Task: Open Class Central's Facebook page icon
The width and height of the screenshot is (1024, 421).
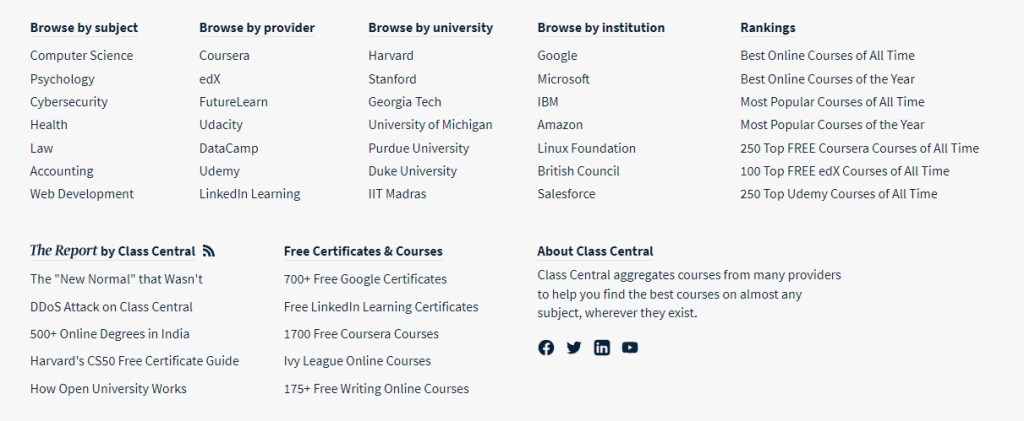Action: click(546, 348)
